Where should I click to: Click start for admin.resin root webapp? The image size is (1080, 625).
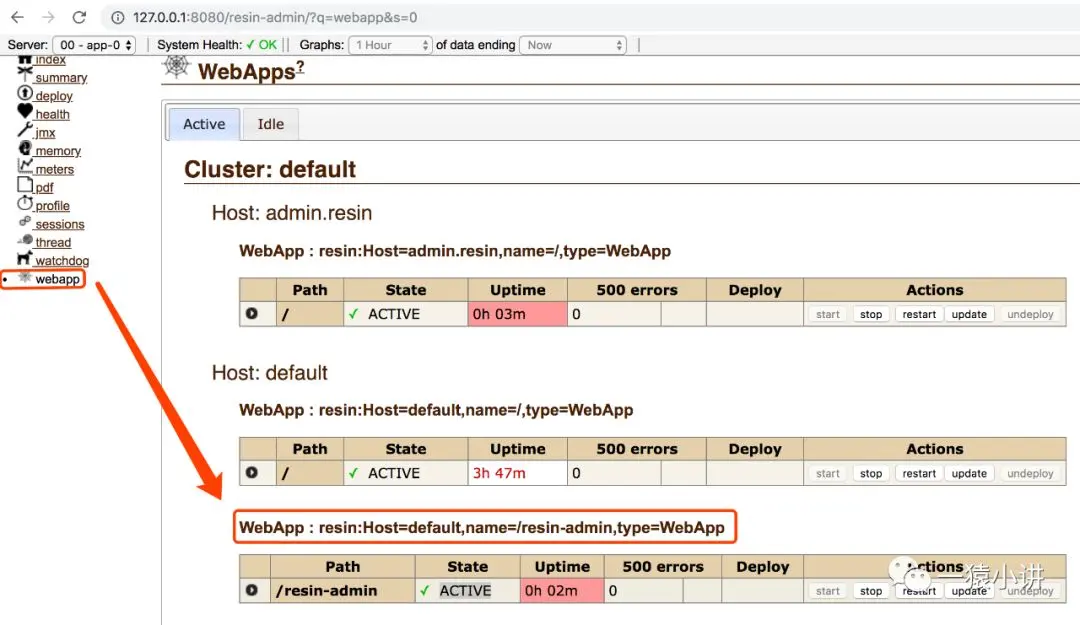pos(828,314)
